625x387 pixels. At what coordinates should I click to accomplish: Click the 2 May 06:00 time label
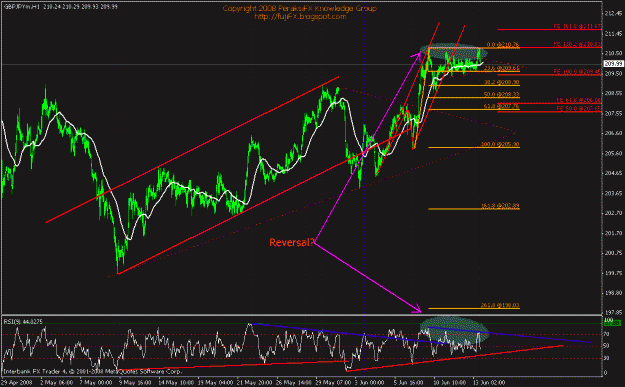pyautogui.click(x=56, y=382)
